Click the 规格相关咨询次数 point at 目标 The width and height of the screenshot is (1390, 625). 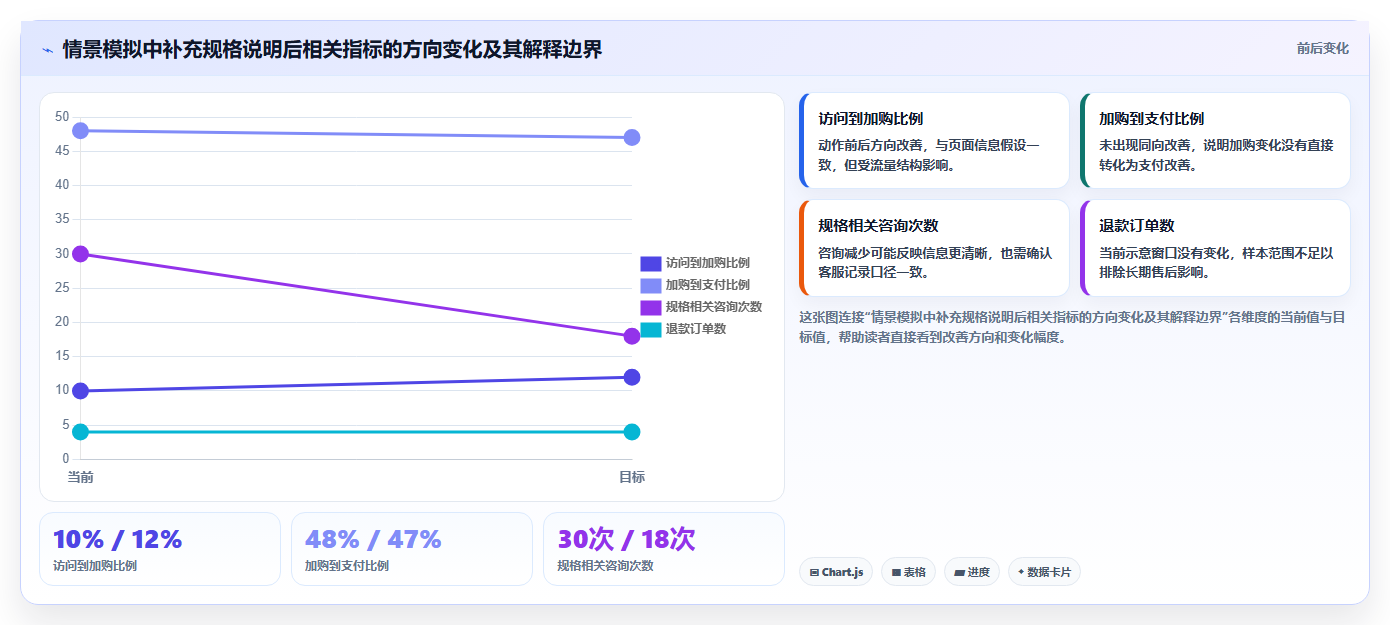(x=632, y=336)
